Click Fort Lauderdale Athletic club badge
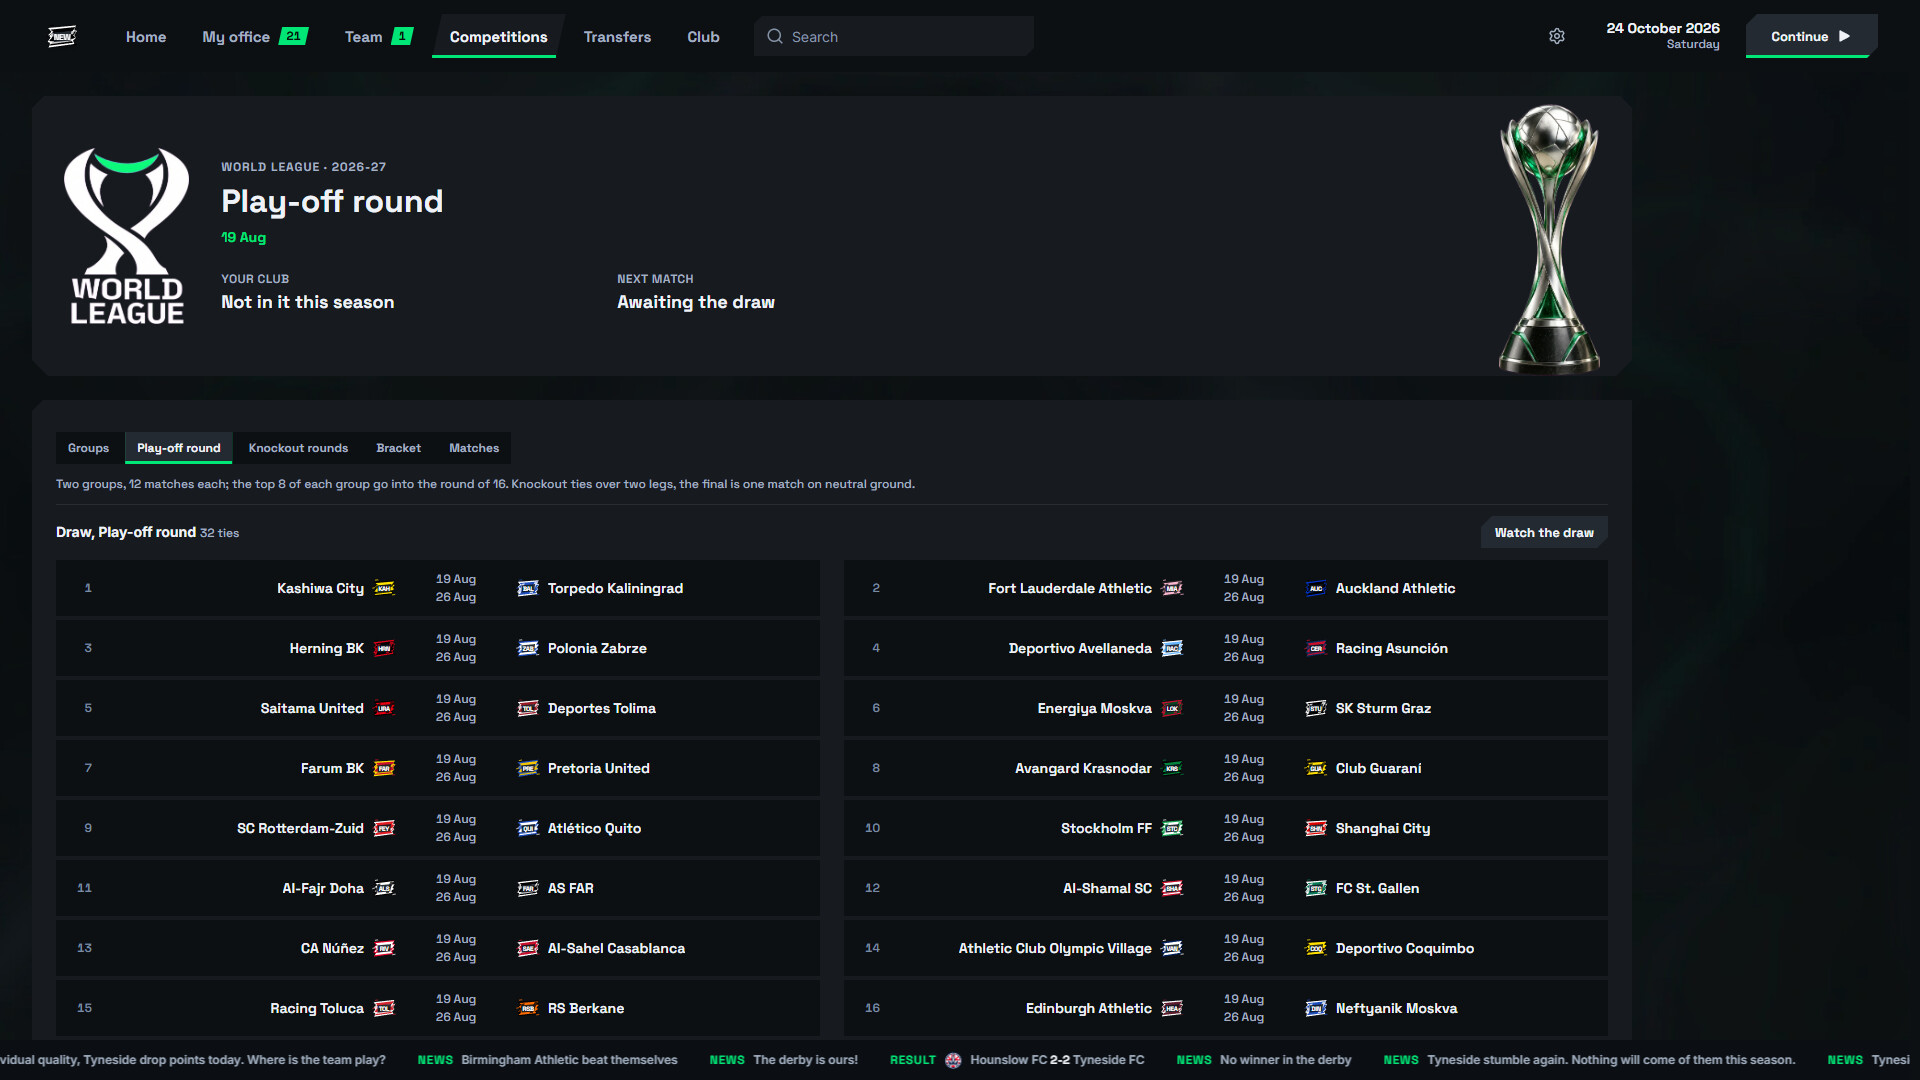 (1172, 588)
